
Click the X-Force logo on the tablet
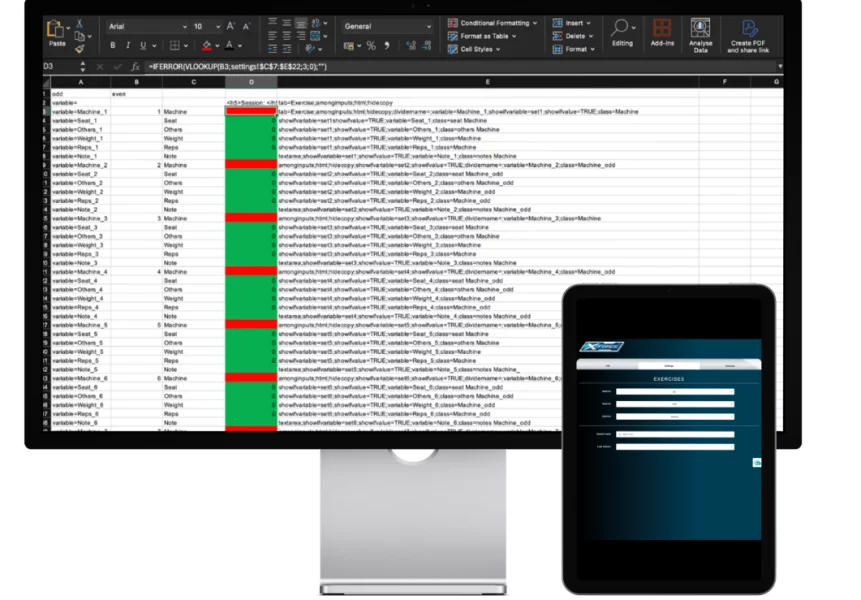point(602,346)
